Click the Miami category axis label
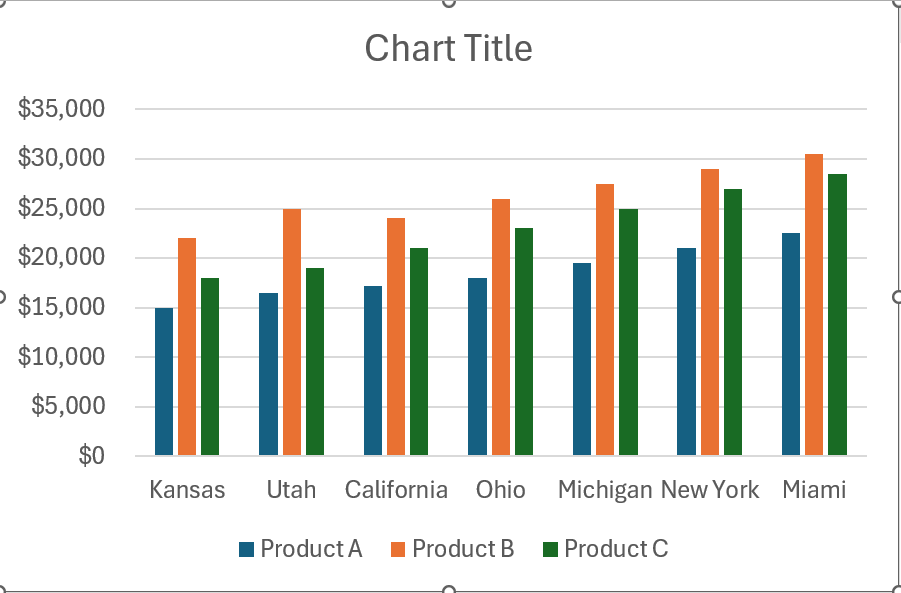Screen dimensions: 901x593 [814, 490]
